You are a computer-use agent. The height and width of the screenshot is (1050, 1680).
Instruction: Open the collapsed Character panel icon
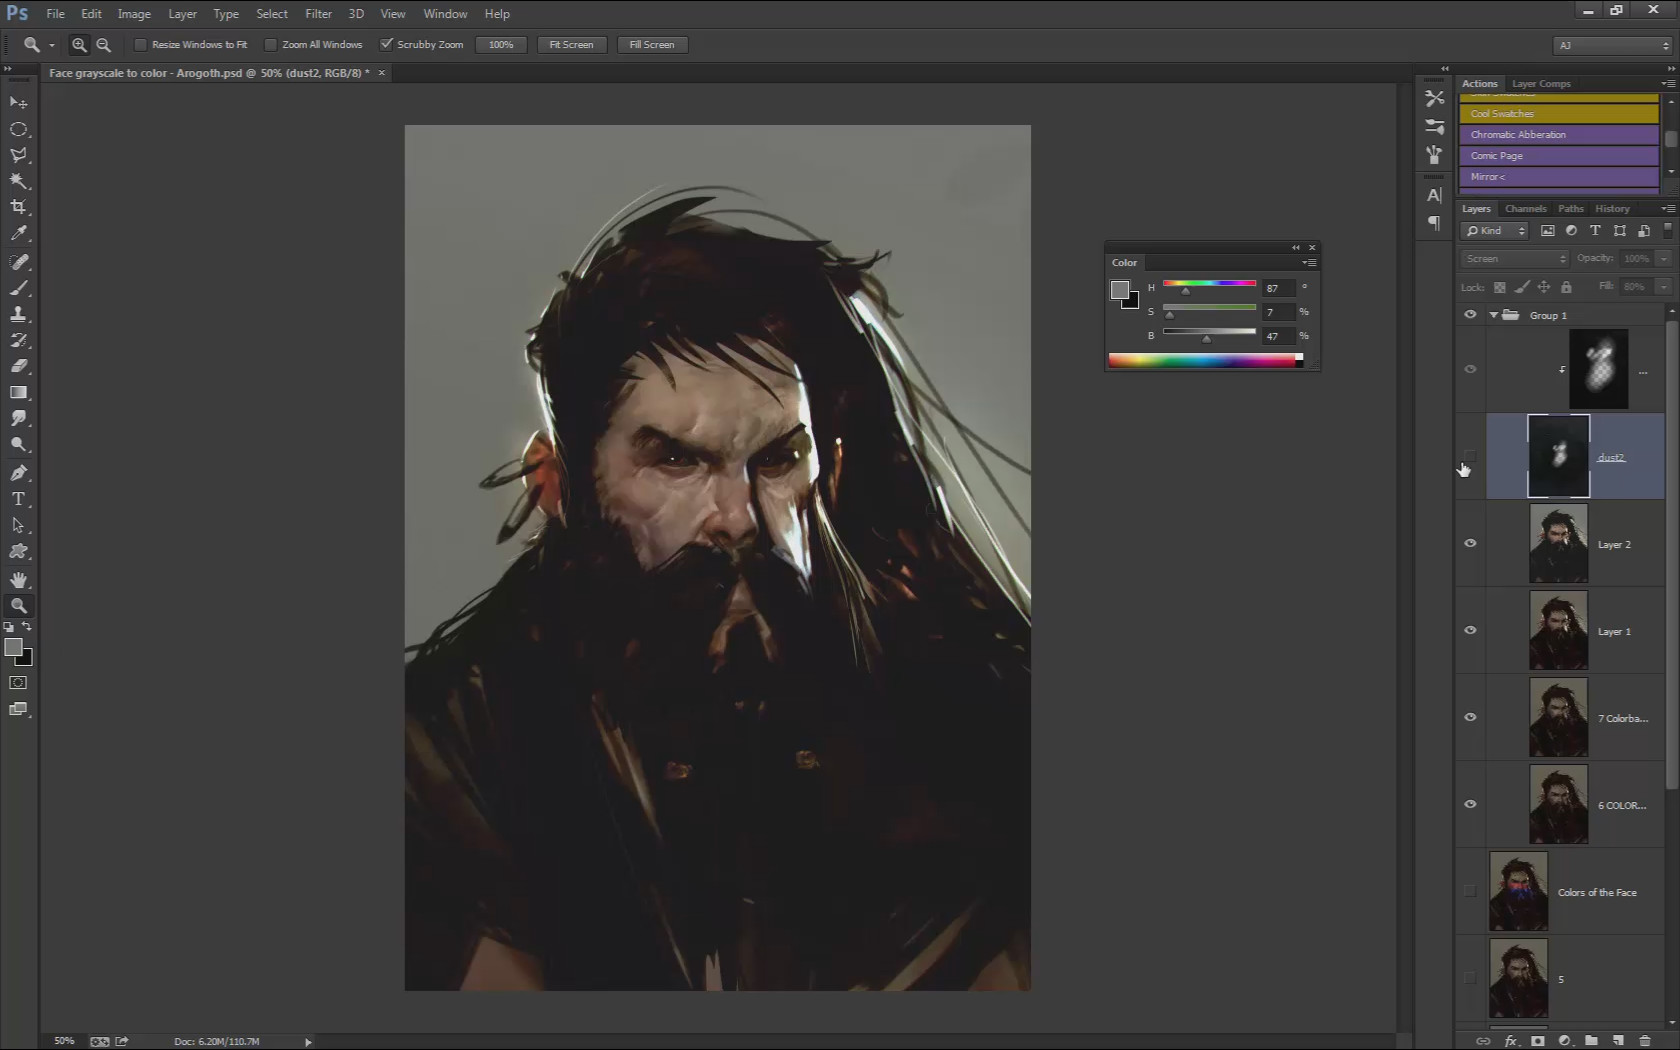[x=1434, y=195]
